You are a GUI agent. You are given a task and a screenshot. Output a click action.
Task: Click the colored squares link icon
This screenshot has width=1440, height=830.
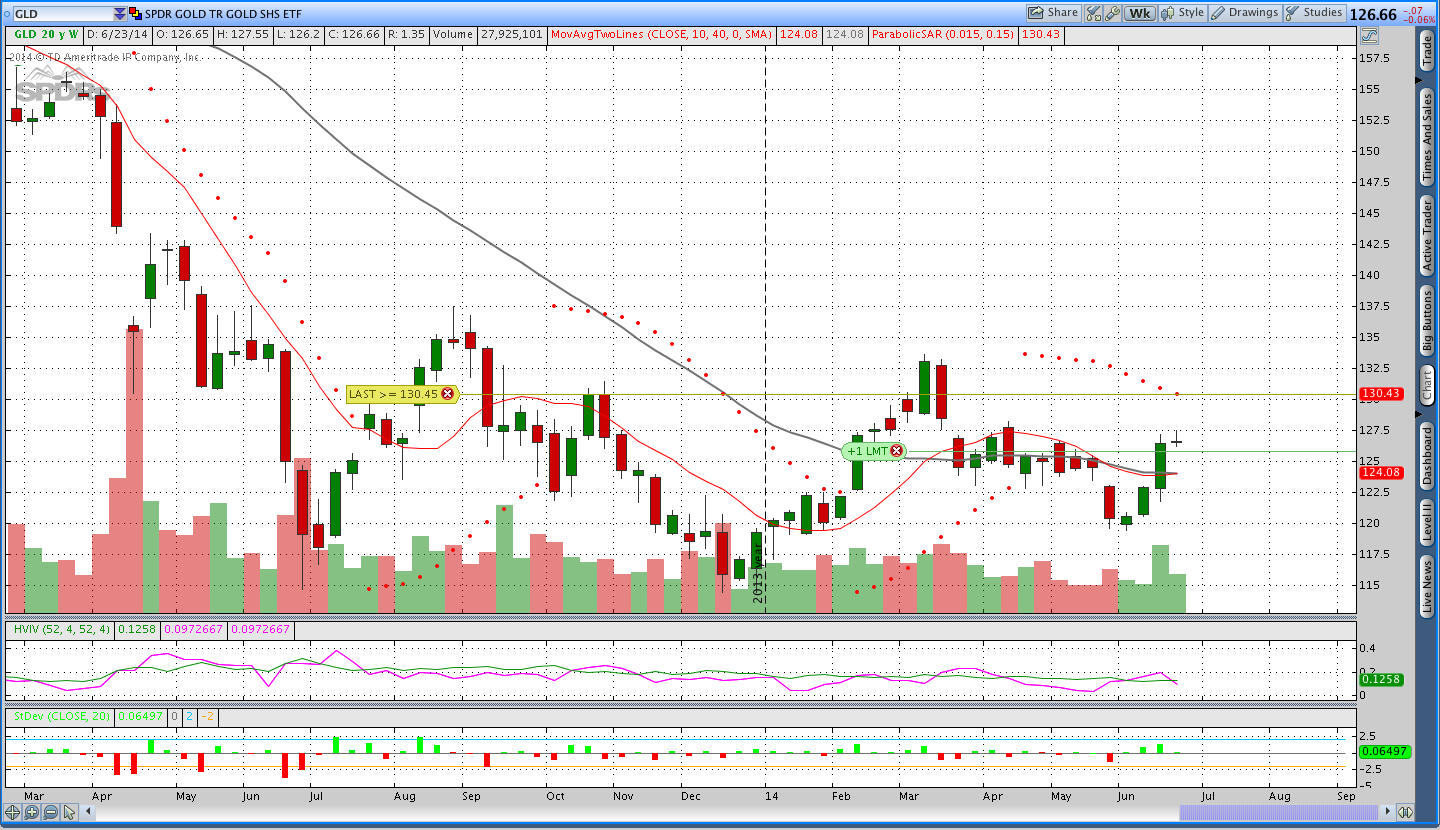(135, 14)
